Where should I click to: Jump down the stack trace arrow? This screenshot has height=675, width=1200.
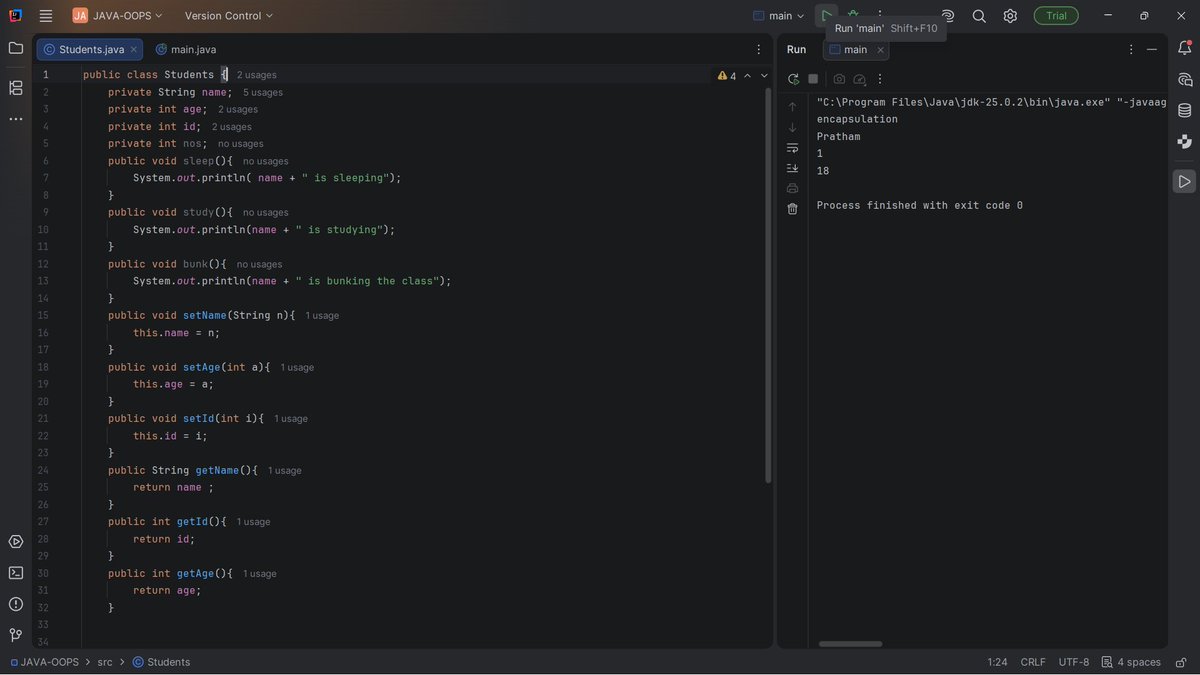coord(793,127)
